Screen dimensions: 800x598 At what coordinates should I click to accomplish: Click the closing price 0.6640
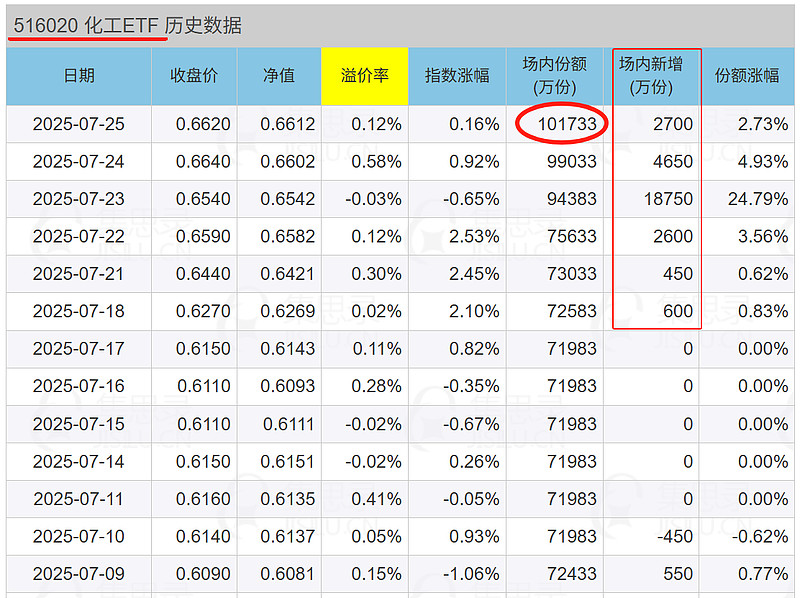[203, 162]
